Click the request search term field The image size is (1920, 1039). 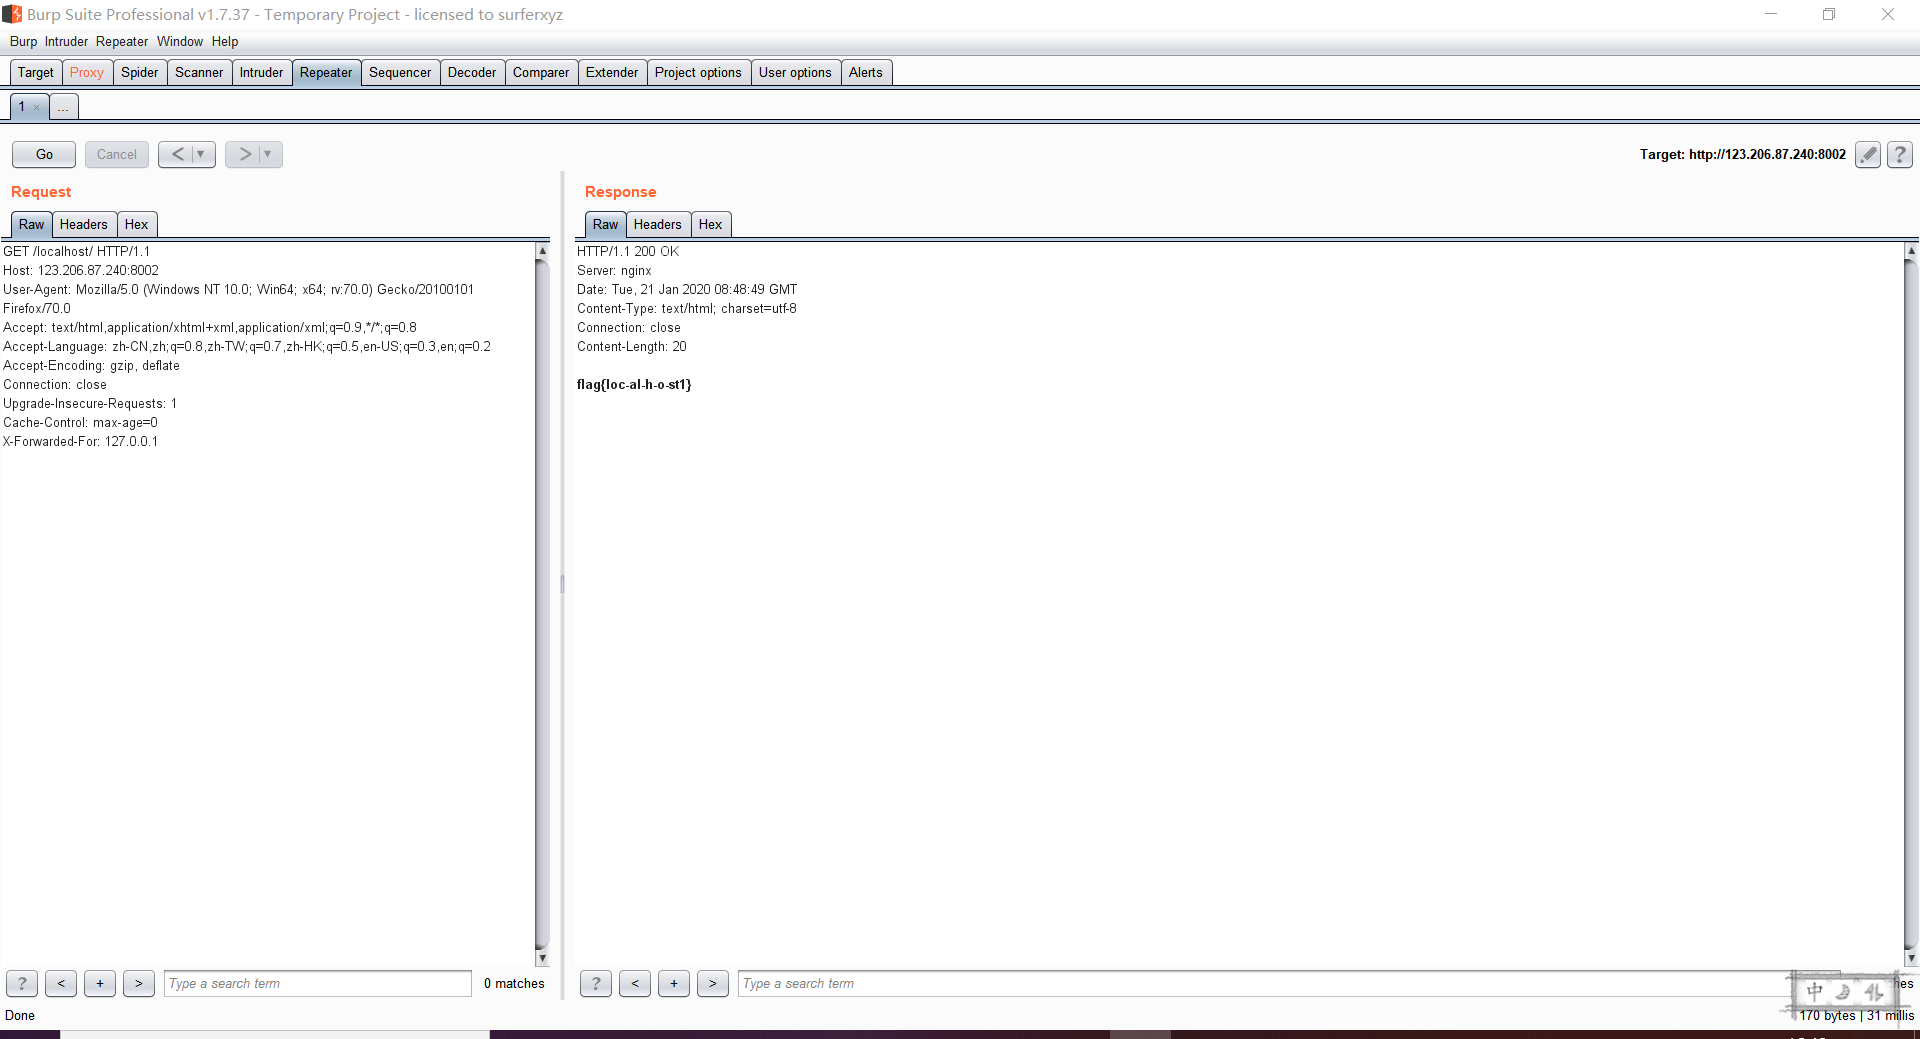(x=318, y=984)
